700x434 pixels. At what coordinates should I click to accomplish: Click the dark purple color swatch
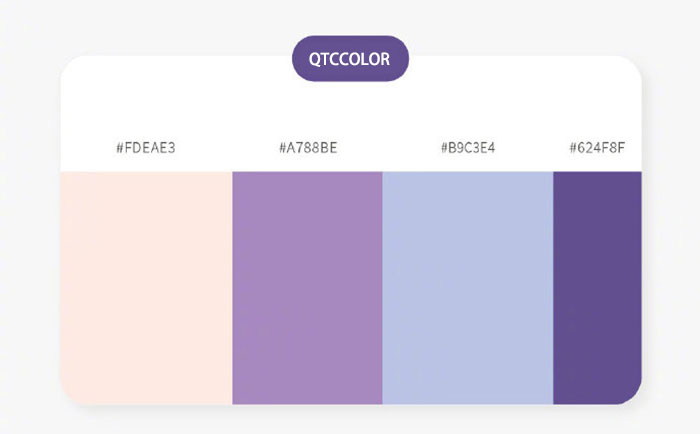(597, 288)
